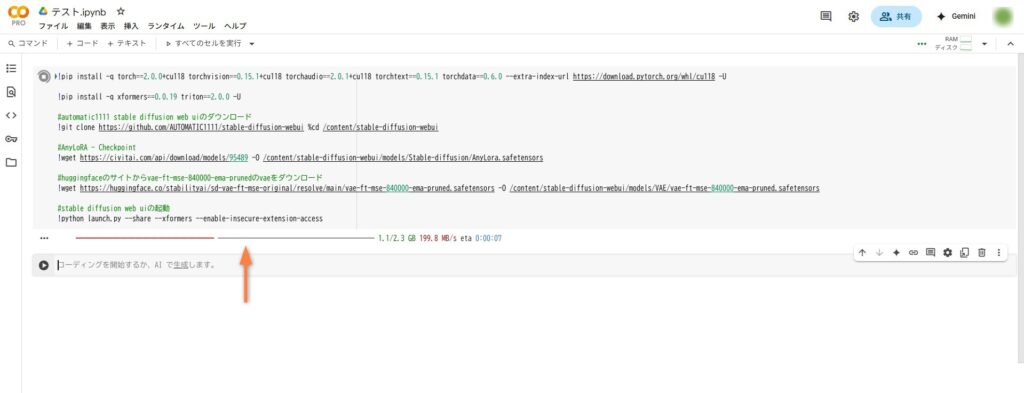Click the /content/stable-diffusion-webui path after %cd

pos(381,127)
